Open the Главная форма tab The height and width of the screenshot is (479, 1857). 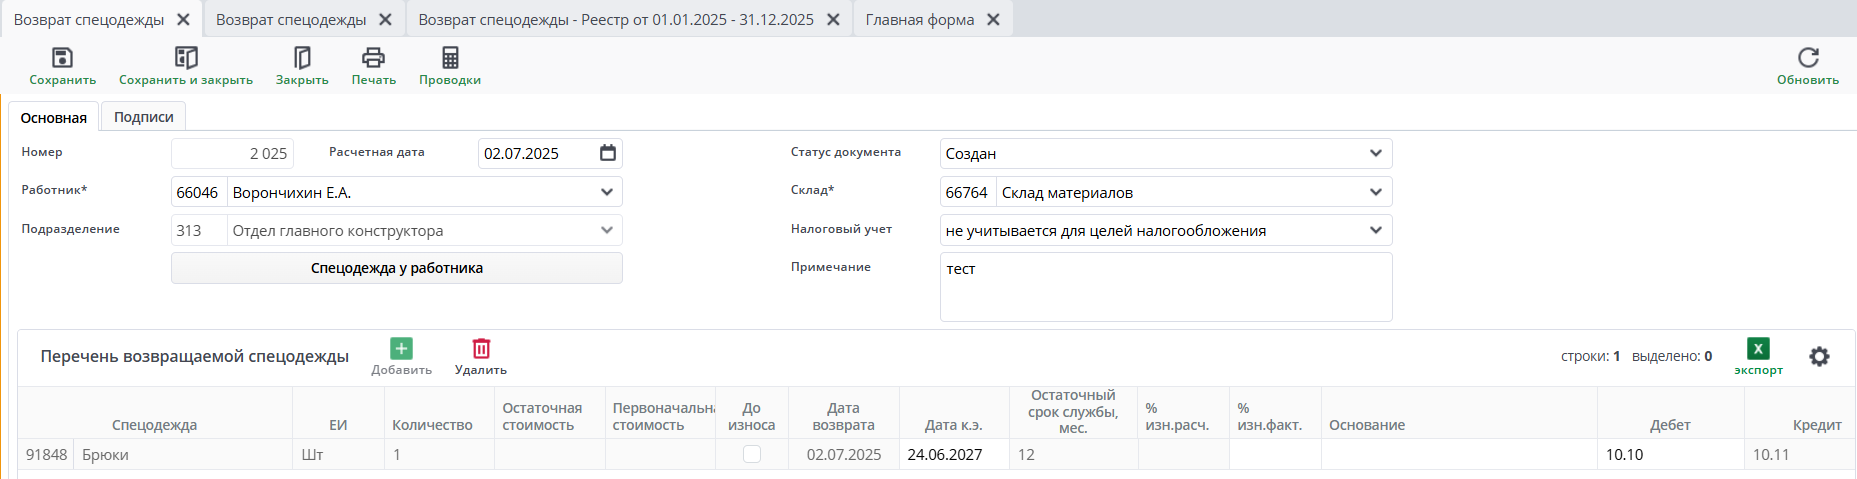click(x=919, y=20)
